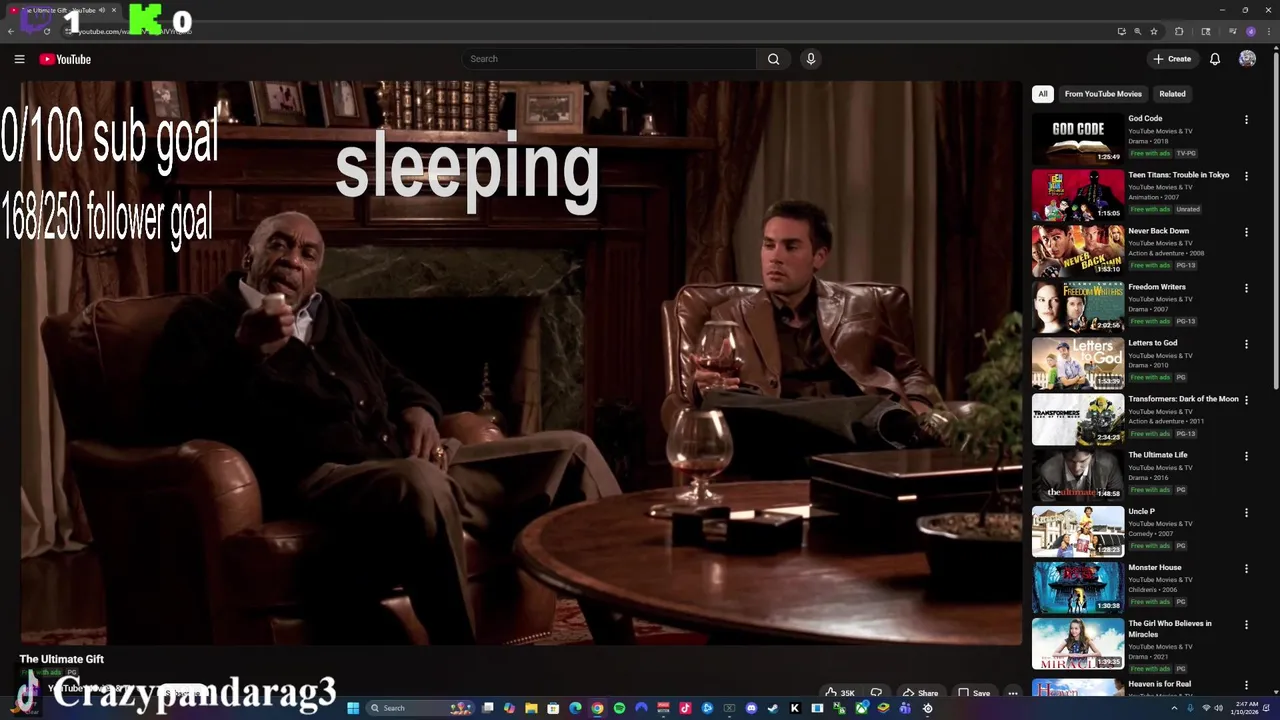Open options menu for Letters to God
Viewport: 1280px width, 720px height.
pyautogui.click(x=1246, y=344)
